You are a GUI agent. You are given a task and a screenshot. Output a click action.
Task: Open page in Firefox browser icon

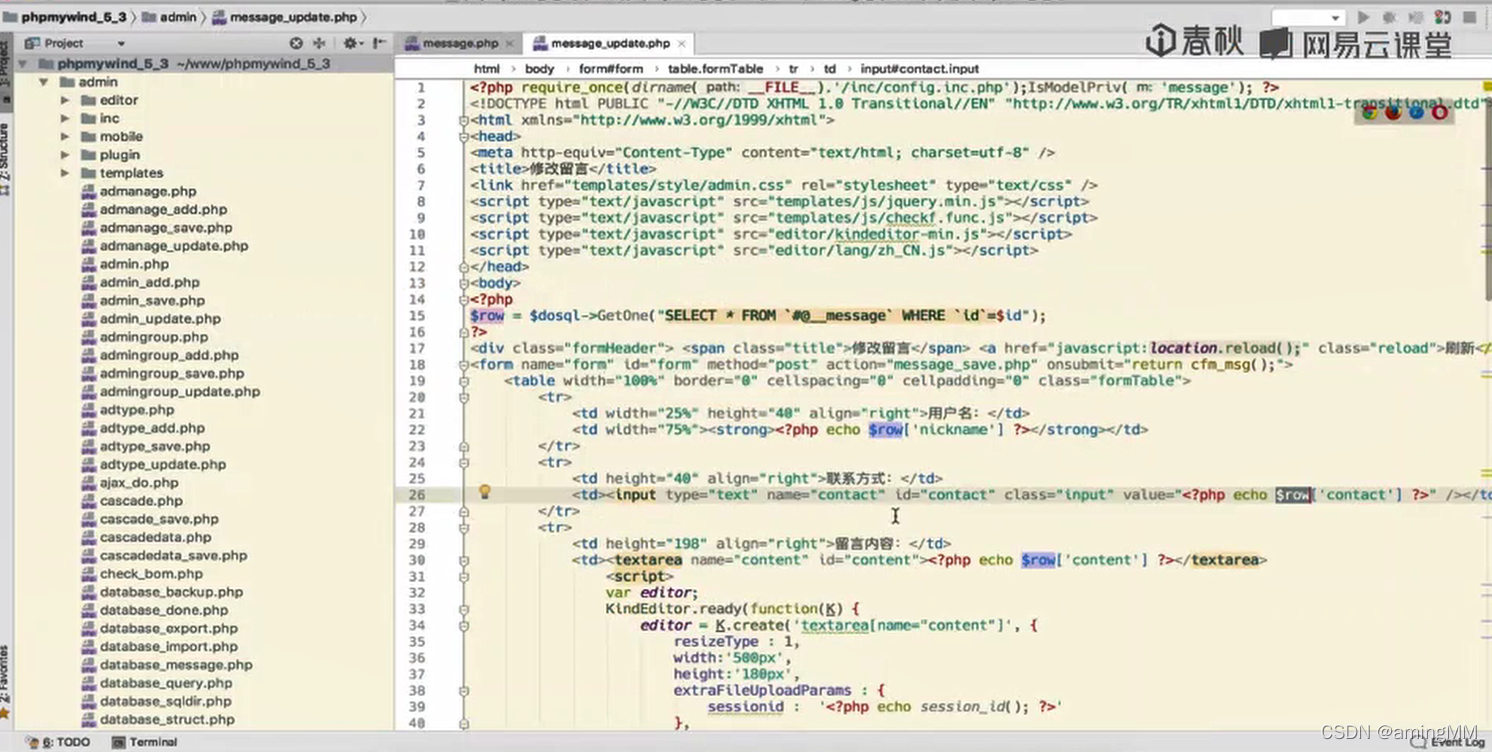[x=1393, y=112]
